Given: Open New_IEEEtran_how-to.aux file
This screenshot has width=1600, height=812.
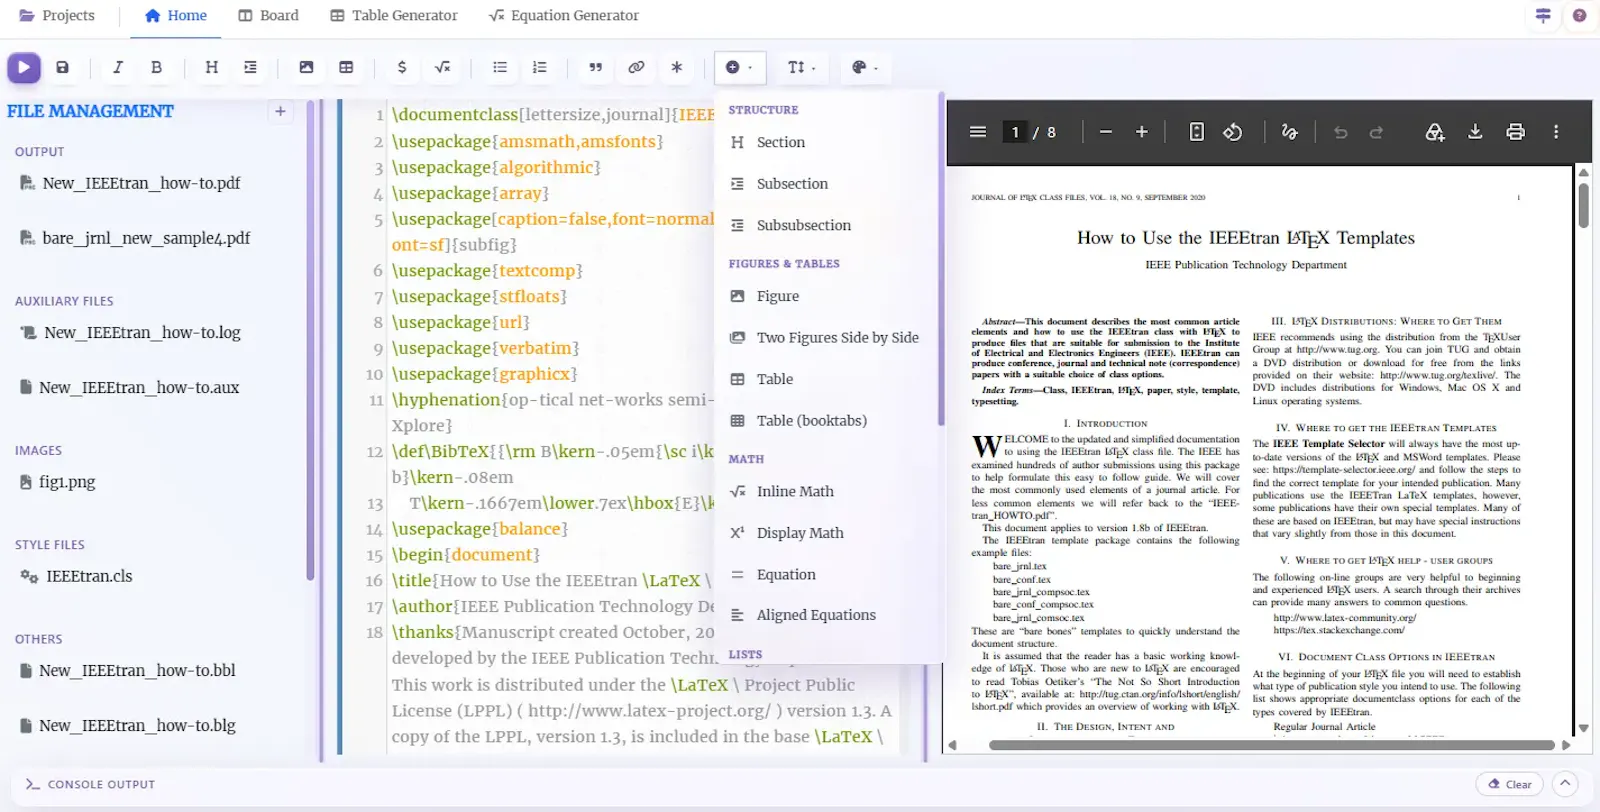Looking at the screenshot, I should click(129, 387).
